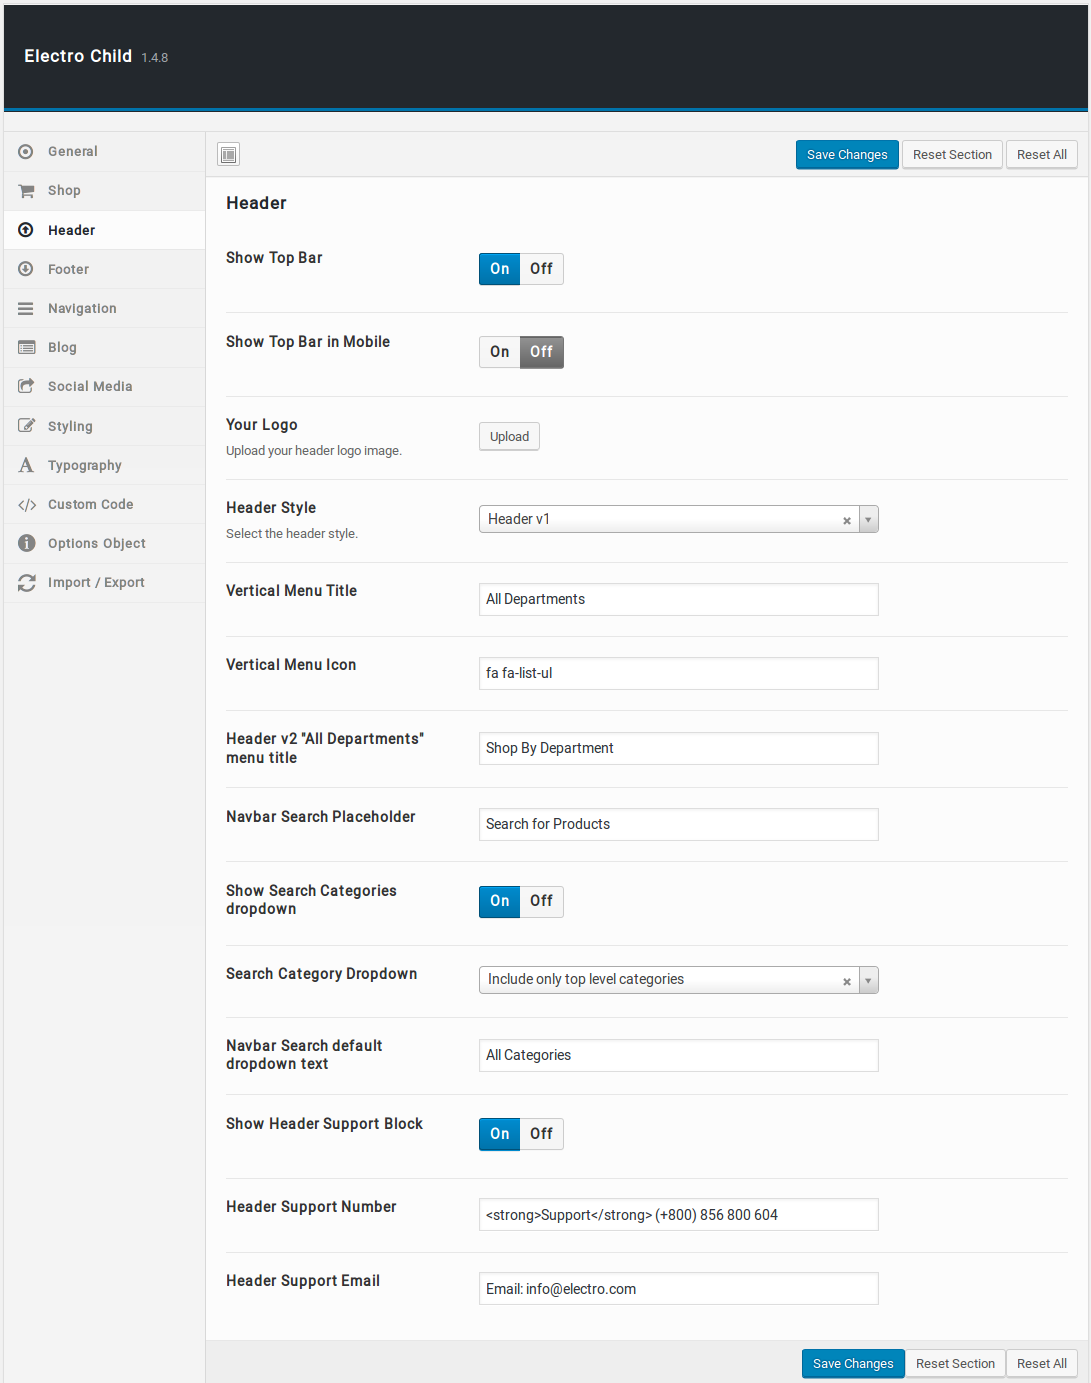
Task: Open the General settings section
Action: [104, 152]
